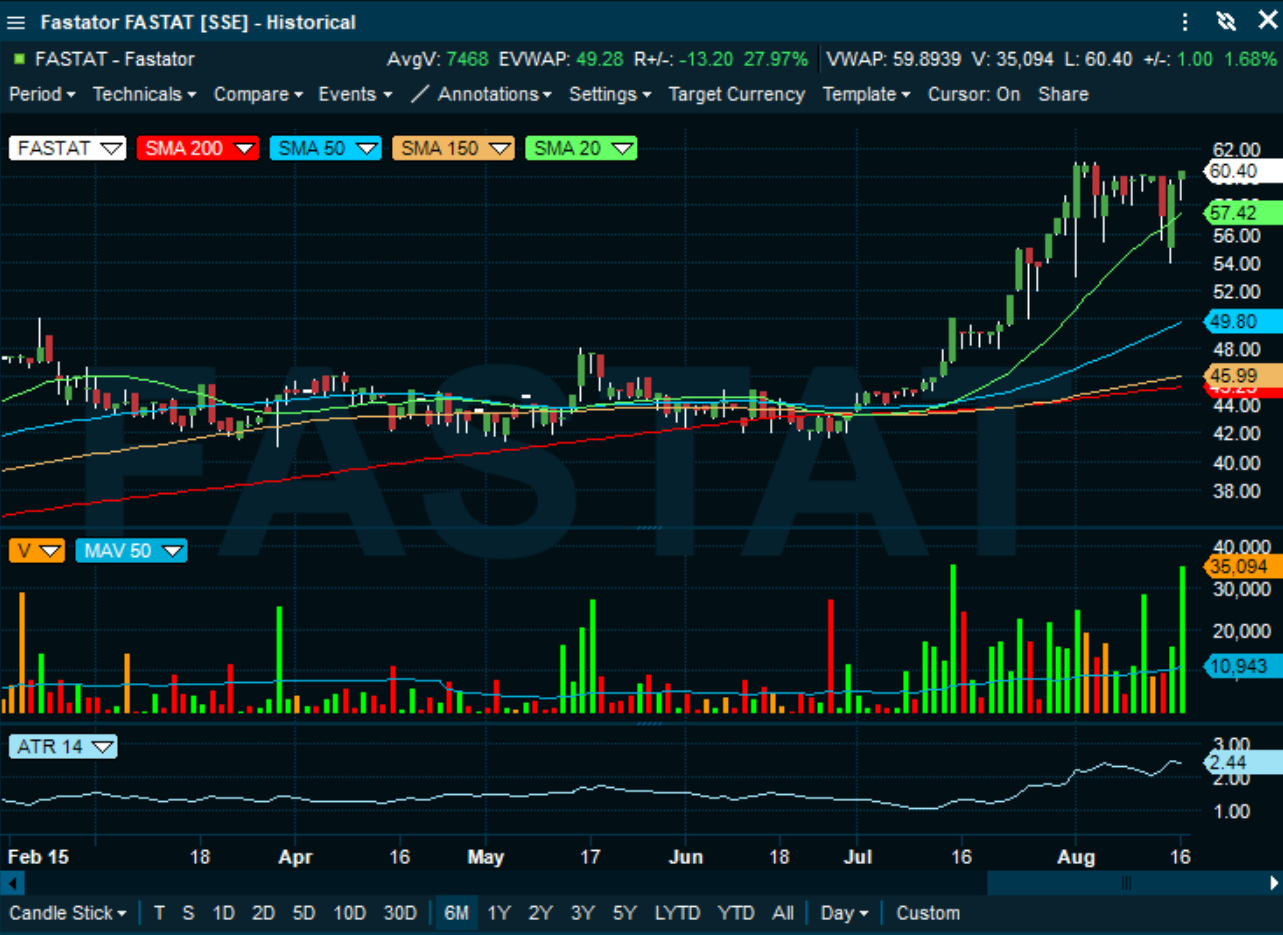This screenshot has height=935, width=1283.
Task: Select the 1D time range
Action: tap(223, 913)
